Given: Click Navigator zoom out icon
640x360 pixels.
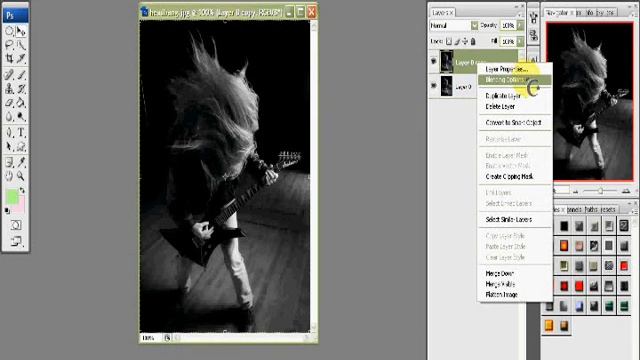Looking at the screenshot, I should coord(576,191).
